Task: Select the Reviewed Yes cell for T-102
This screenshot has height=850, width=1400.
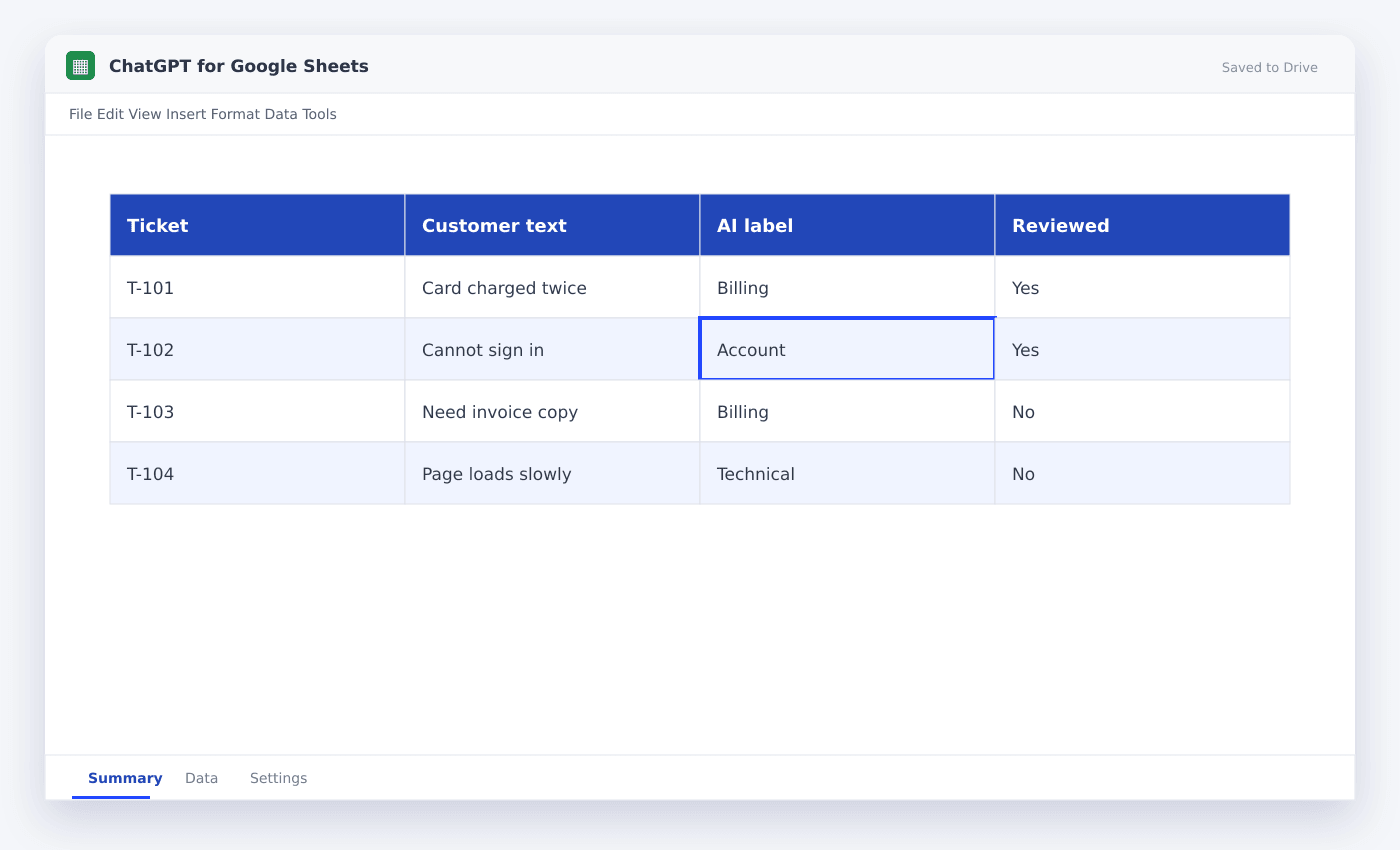Action: (1143, 349)
